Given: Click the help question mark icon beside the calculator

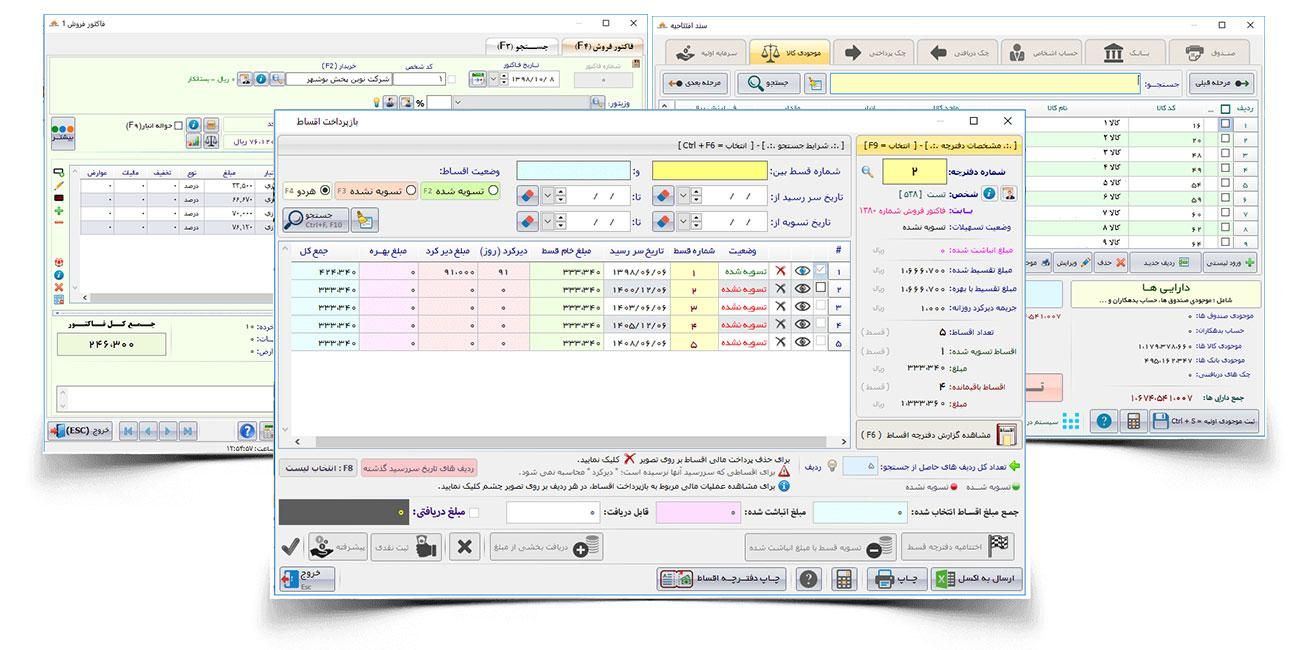Looking at the screenshot, I should 808,578.
